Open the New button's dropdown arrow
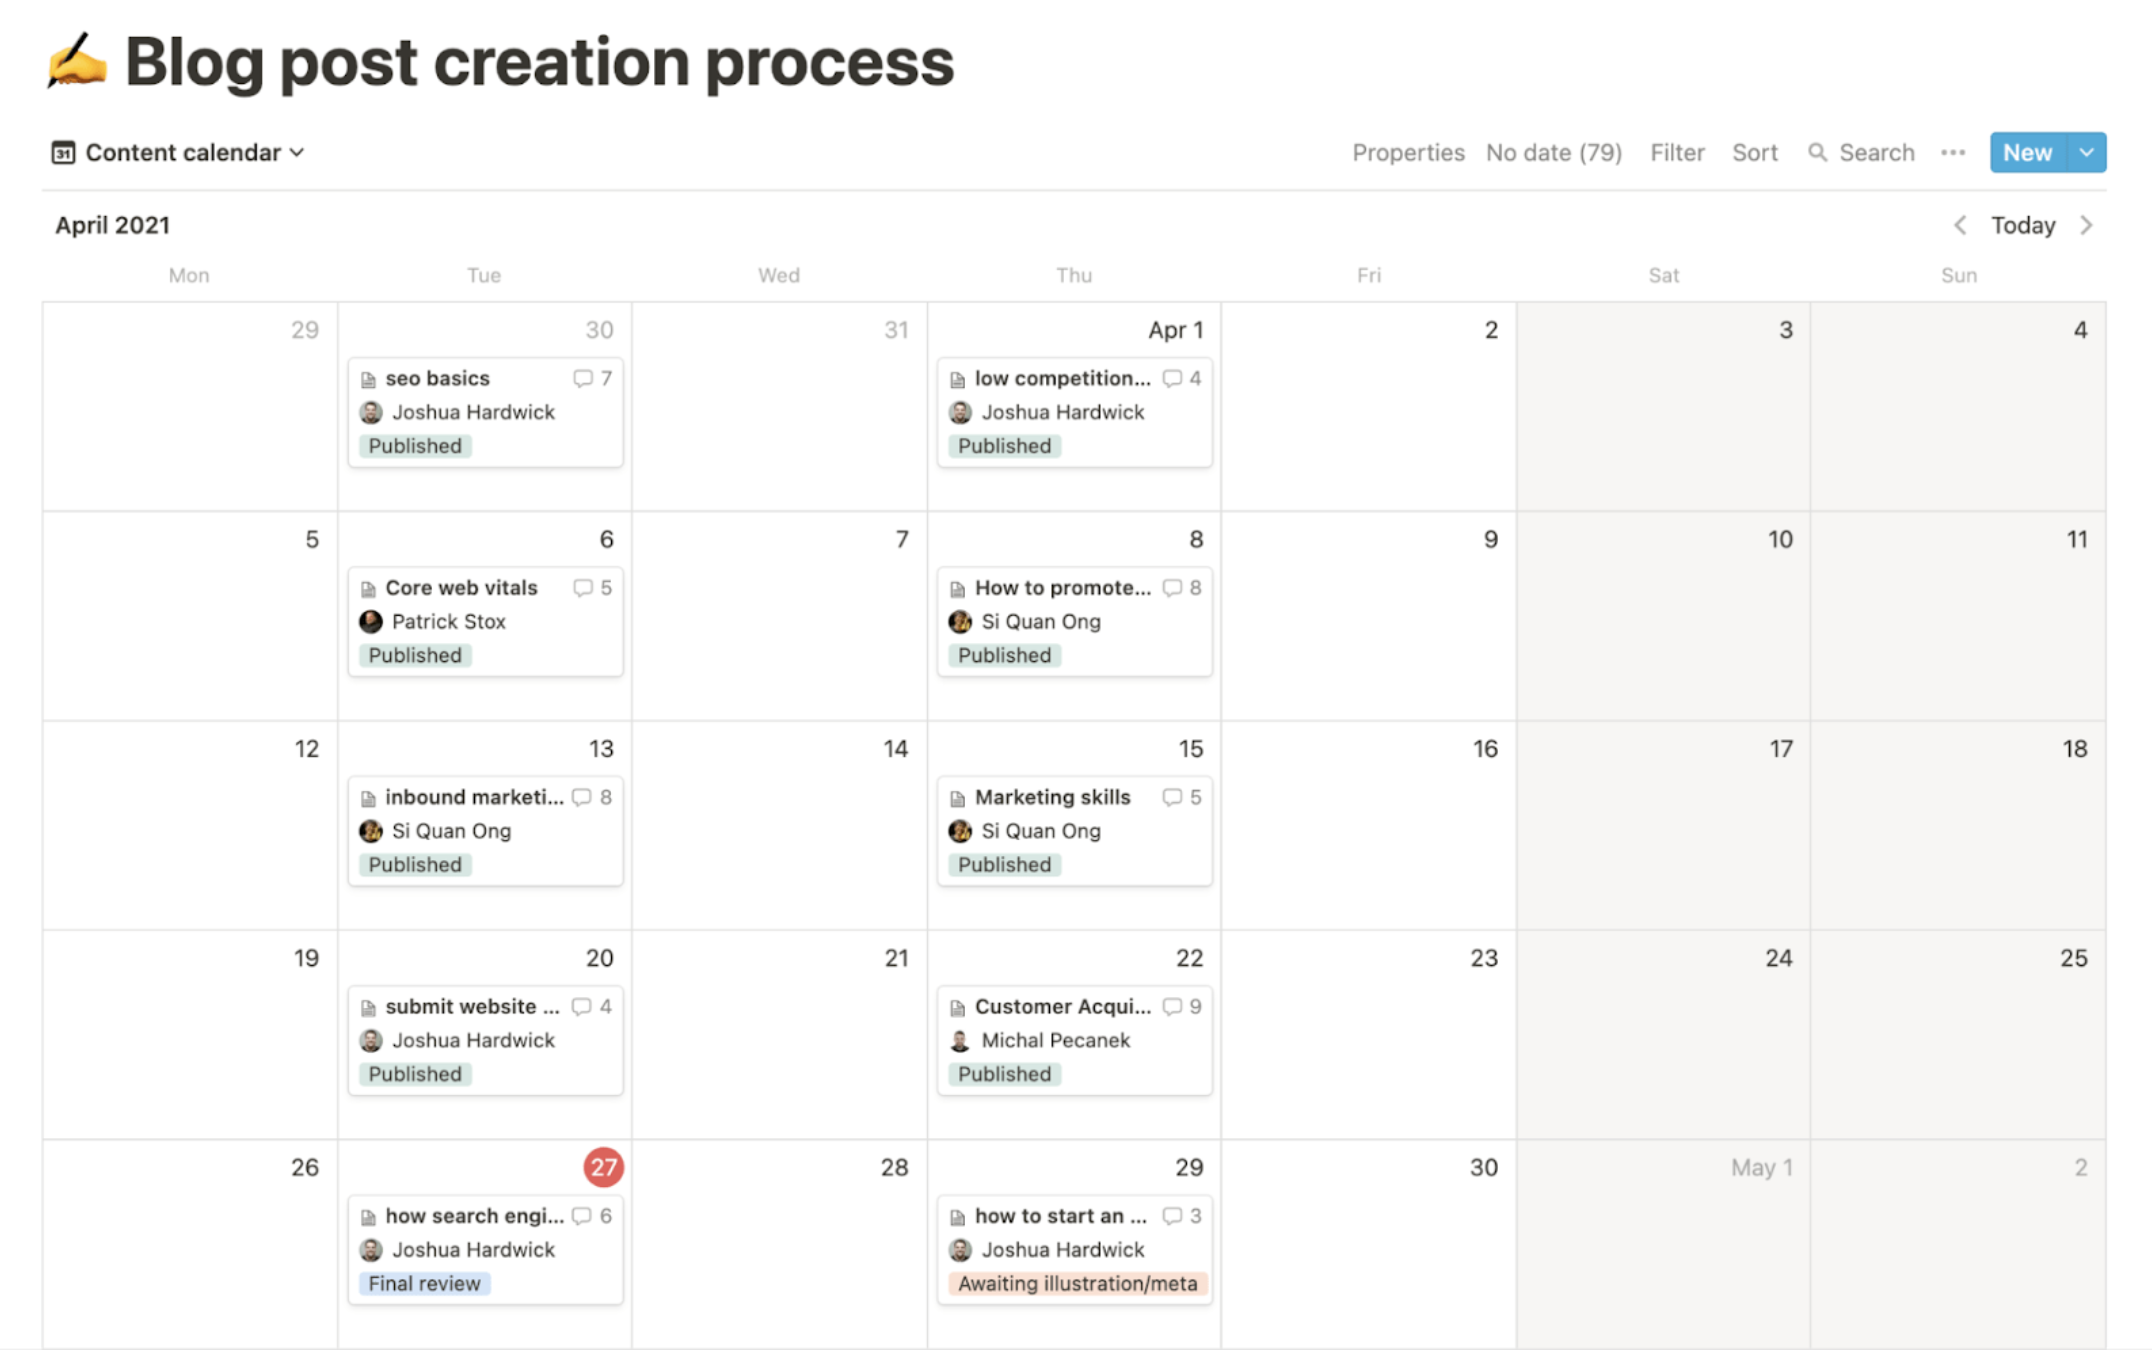The width and height of the screenshot is (2152, 1350). (2086, 152)
